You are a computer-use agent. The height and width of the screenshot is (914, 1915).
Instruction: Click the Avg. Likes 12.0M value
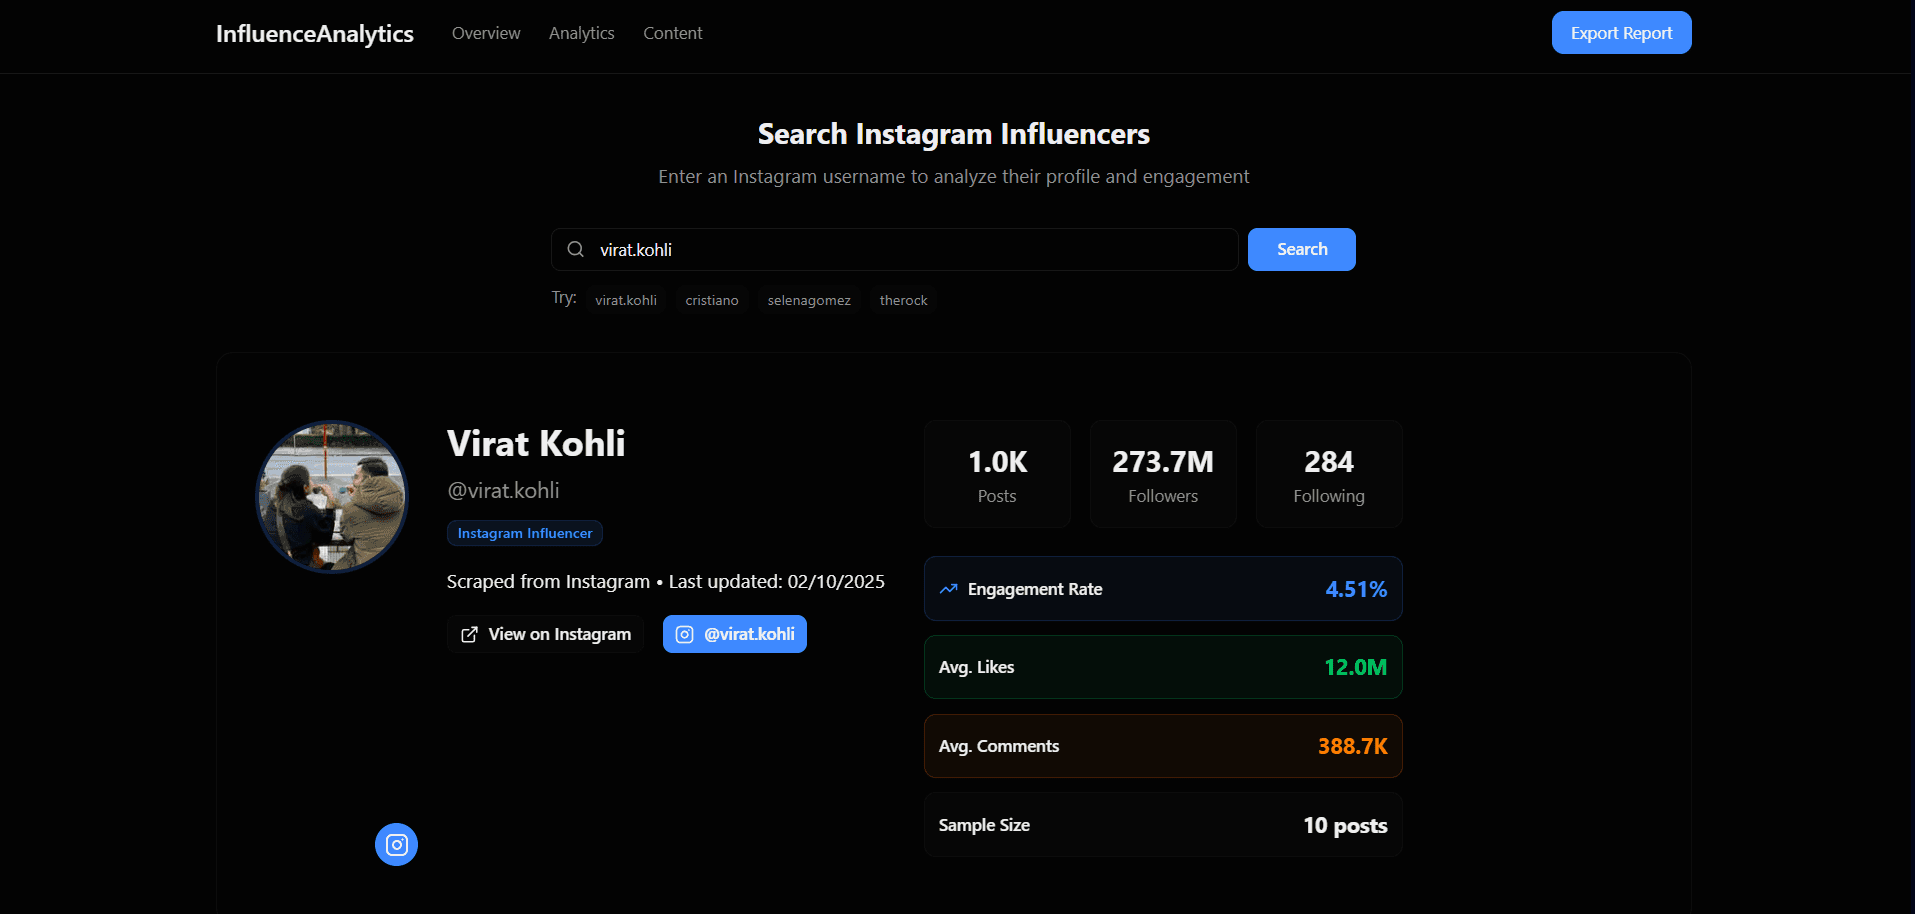[1356, 667]
